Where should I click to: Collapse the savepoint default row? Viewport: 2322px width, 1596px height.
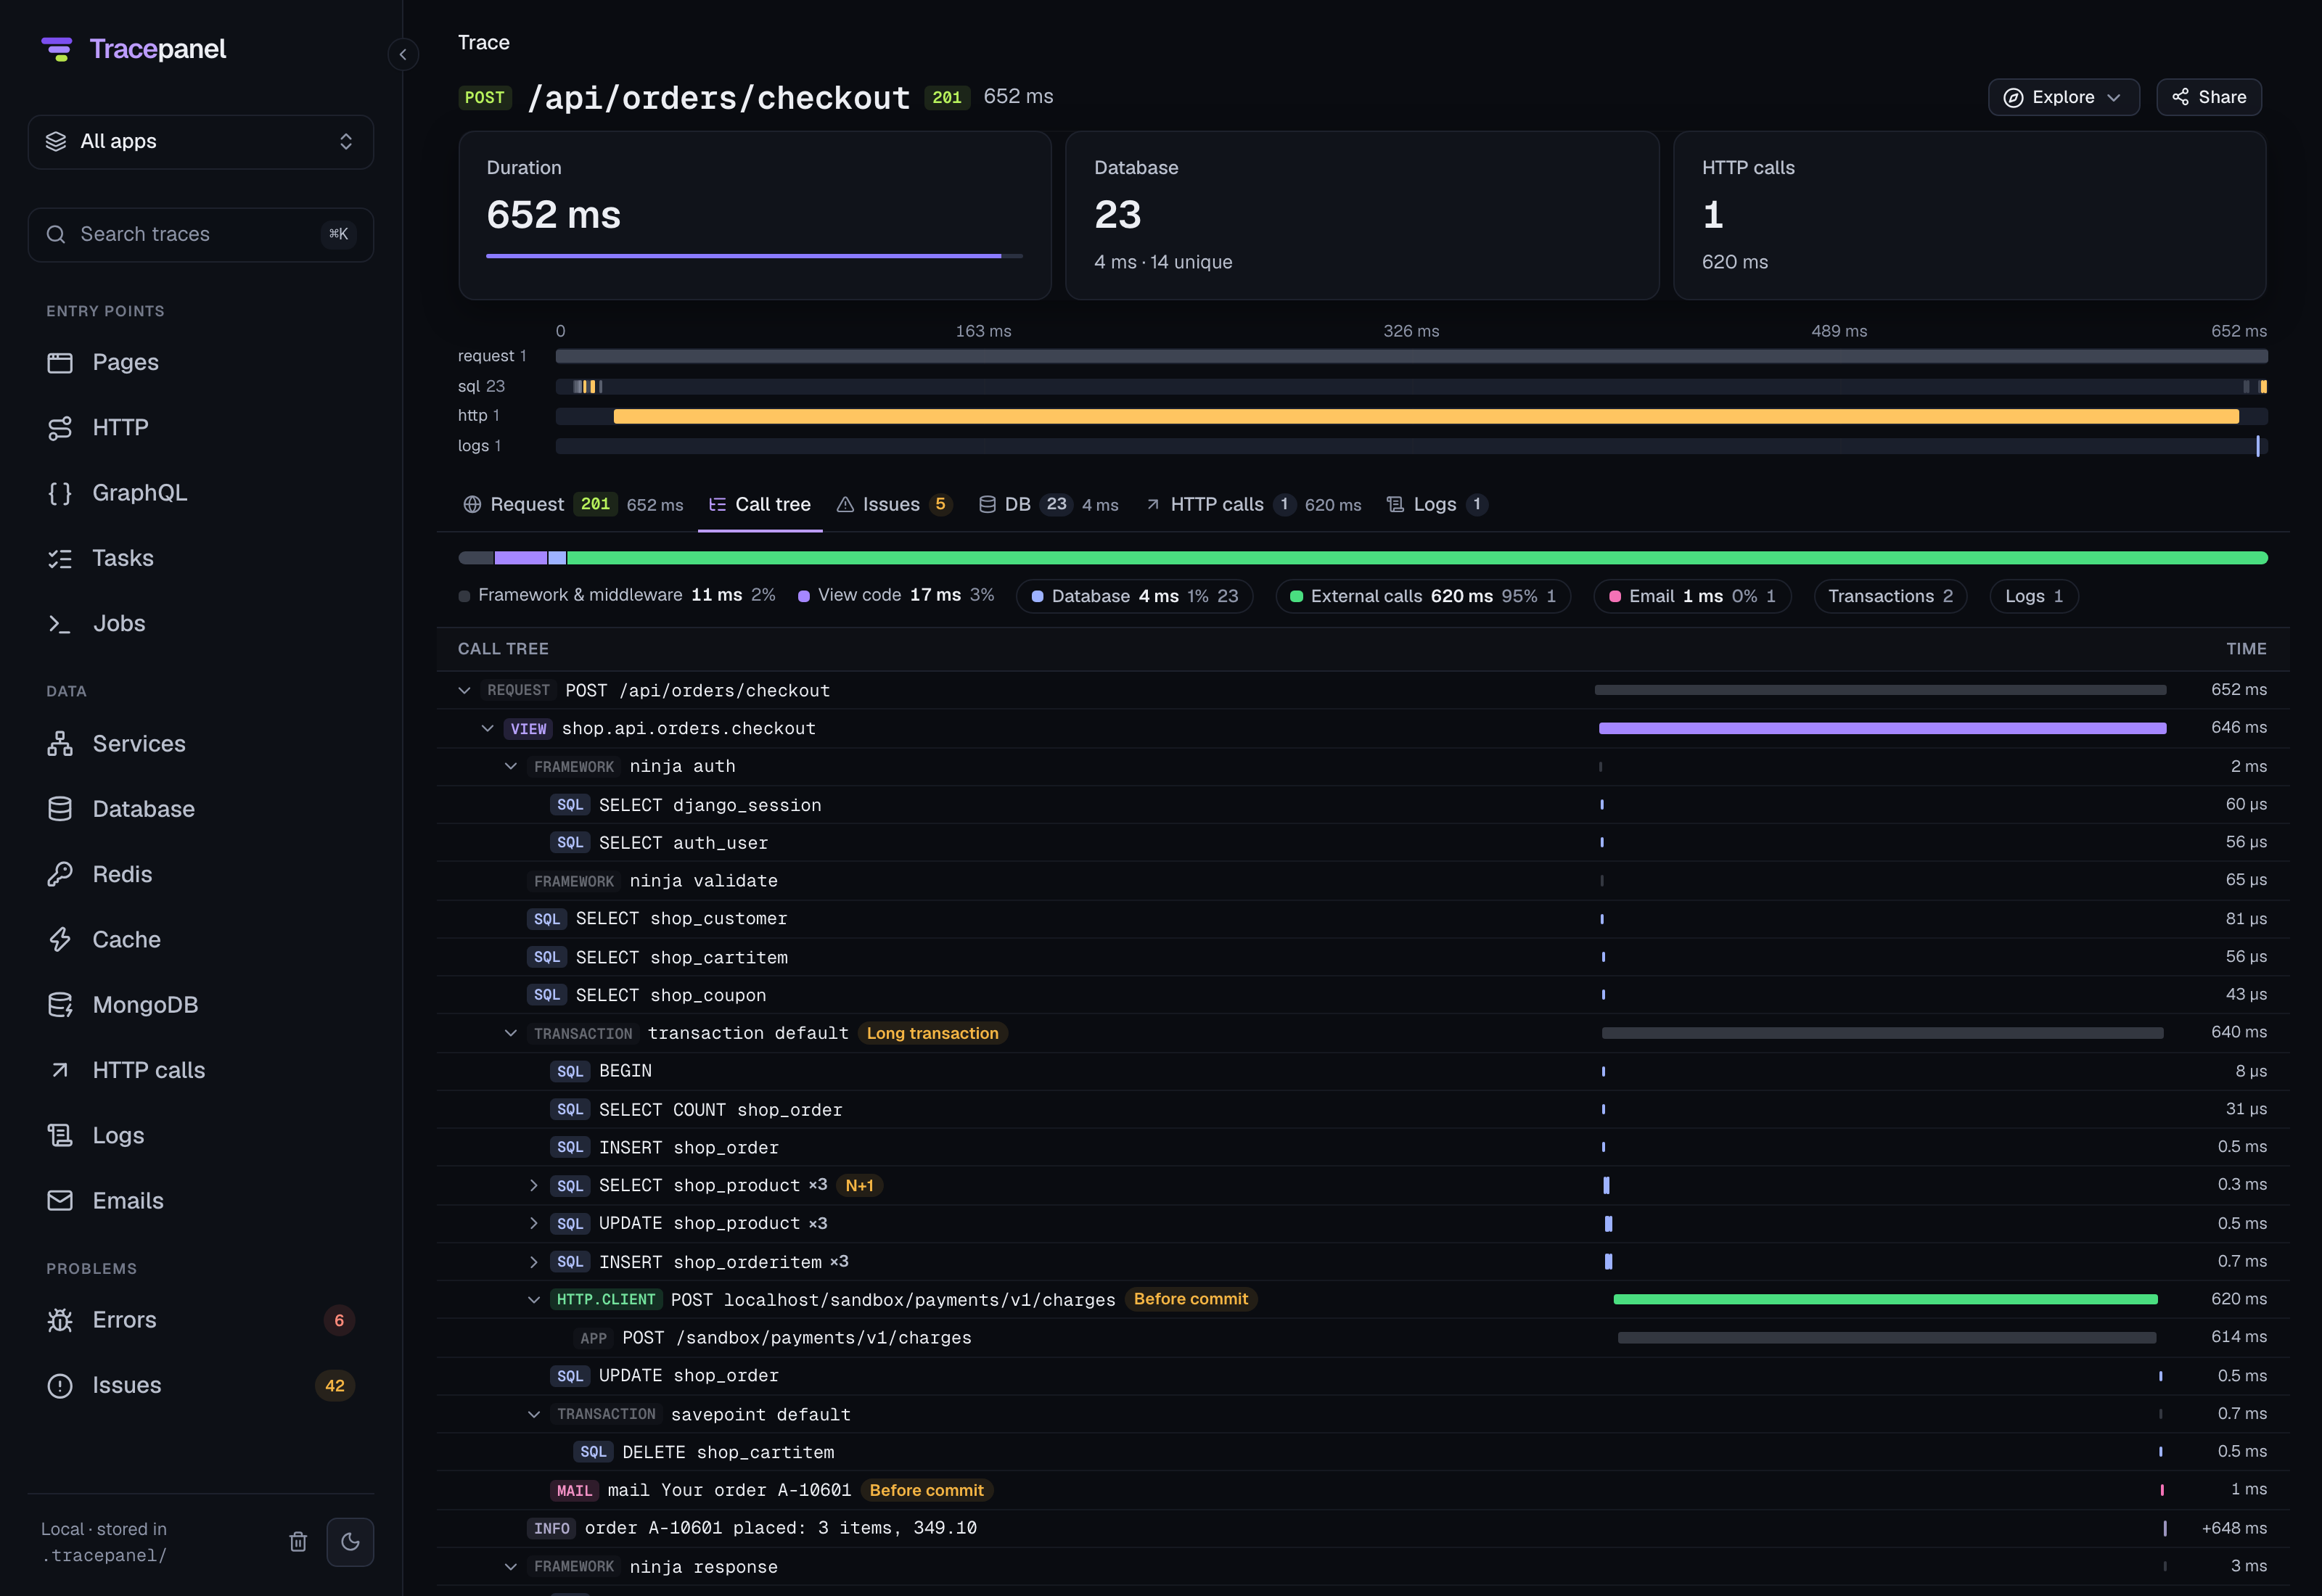(533, 1414)
